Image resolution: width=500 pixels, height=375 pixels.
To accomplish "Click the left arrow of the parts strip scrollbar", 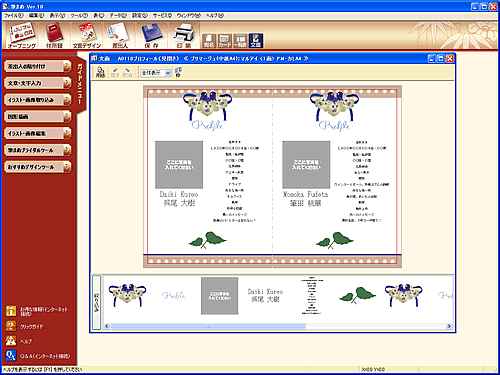I will pyautogui.click(x=107, y=326).
